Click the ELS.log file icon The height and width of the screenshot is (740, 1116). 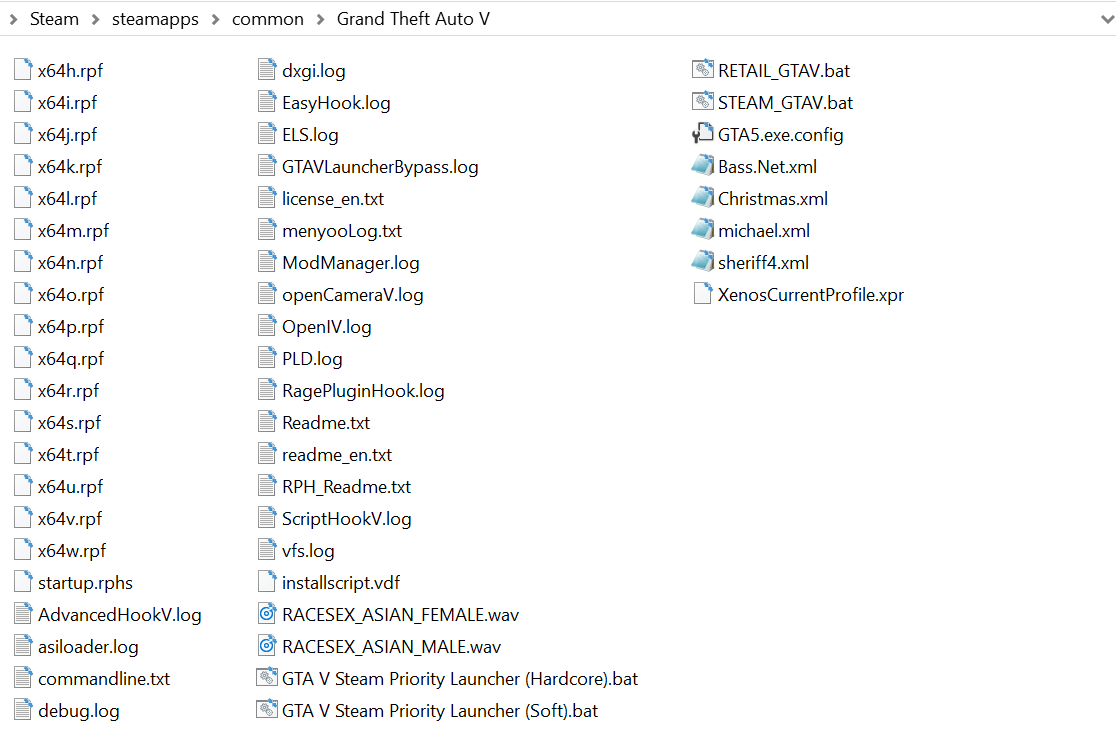pyautogui.click(x=267, y=134)
